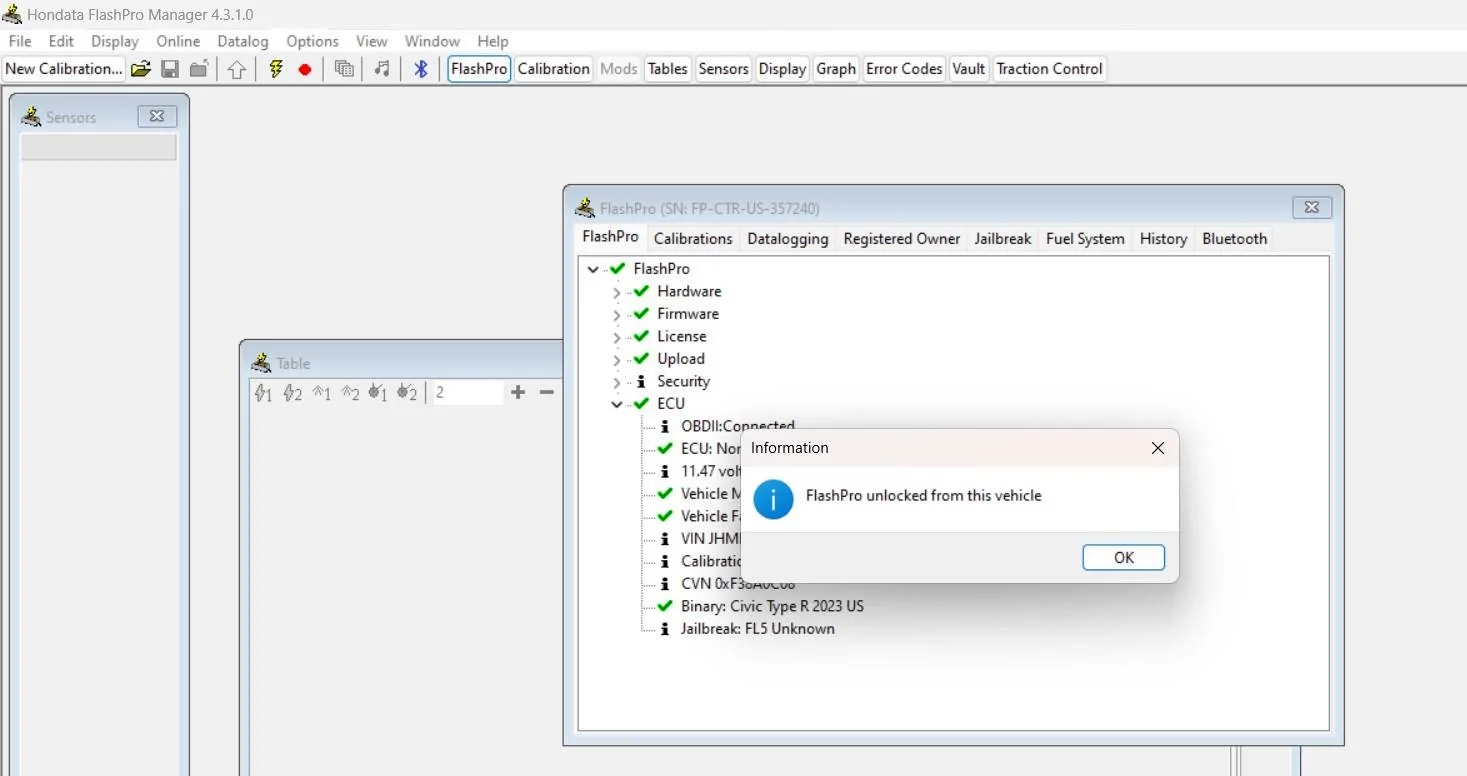Open the Edit menu

pyautogui.click(x=62, y=41)
